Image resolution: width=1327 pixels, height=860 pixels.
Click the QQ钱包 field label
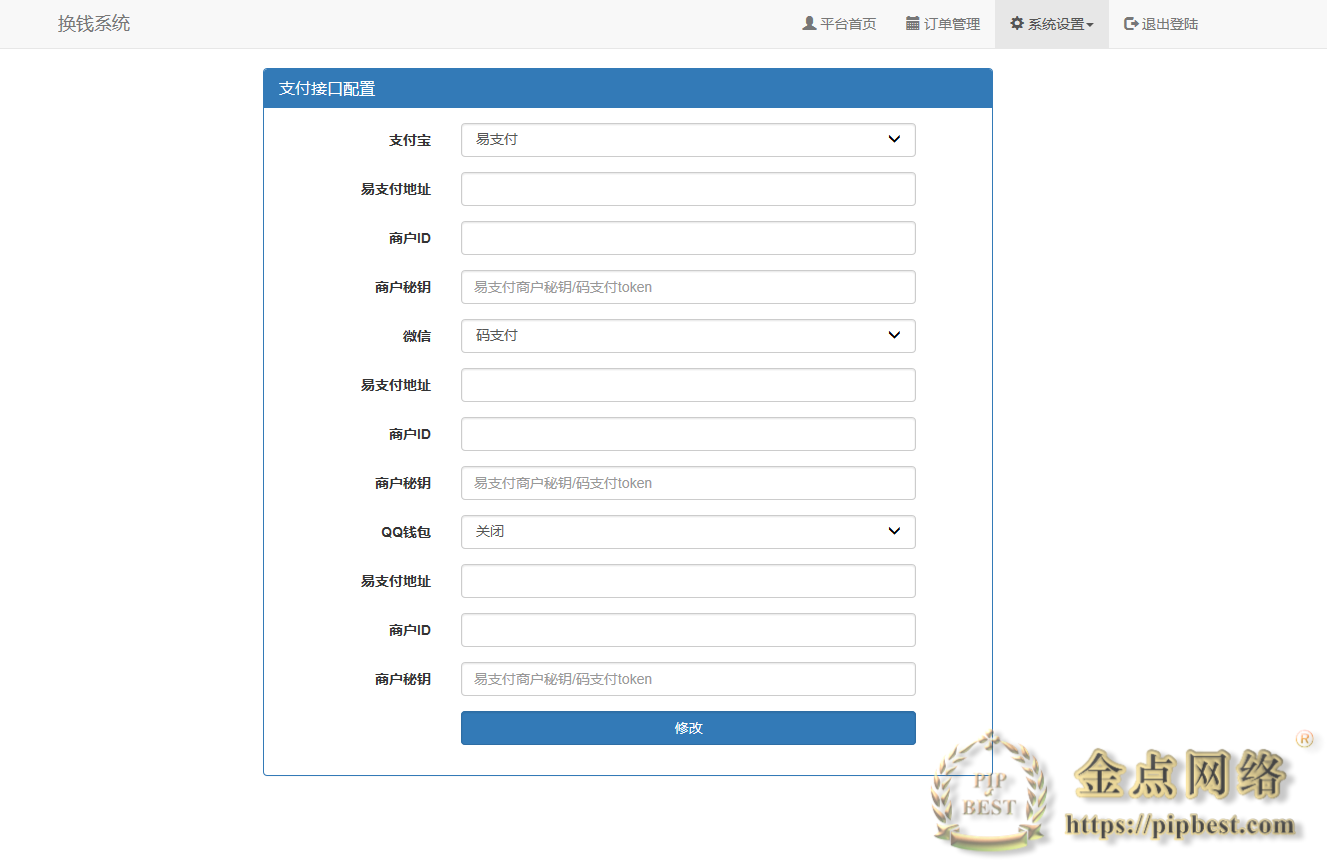click(x=406, y=533)
